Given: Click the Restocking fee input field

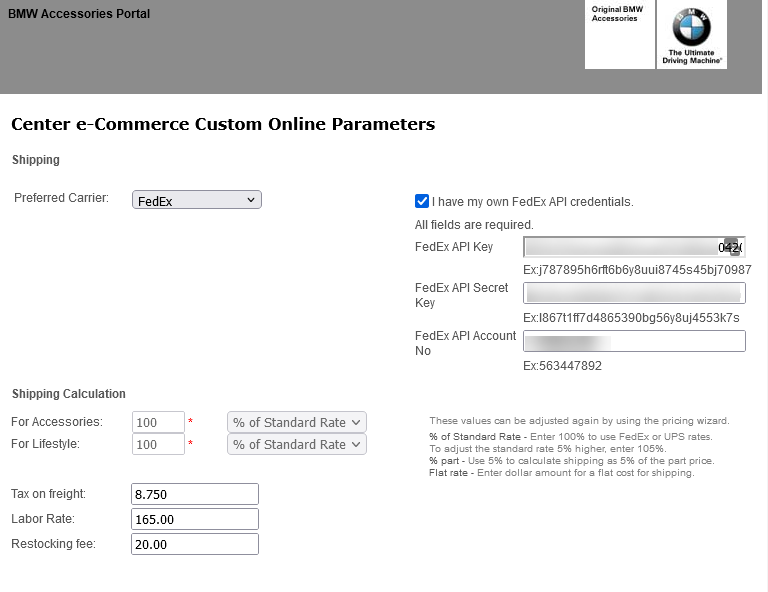Looking at the screenshot, I should pos(195,544).
